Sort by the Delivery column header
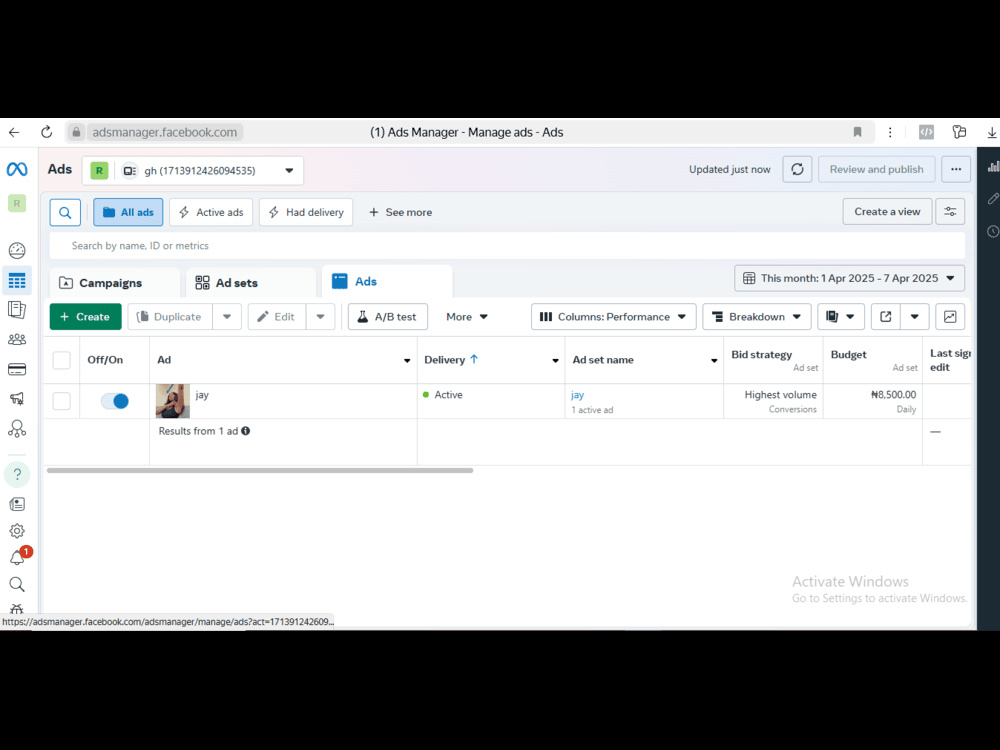1000x750 pixels. pyautogui.click(x=451, y=360)
